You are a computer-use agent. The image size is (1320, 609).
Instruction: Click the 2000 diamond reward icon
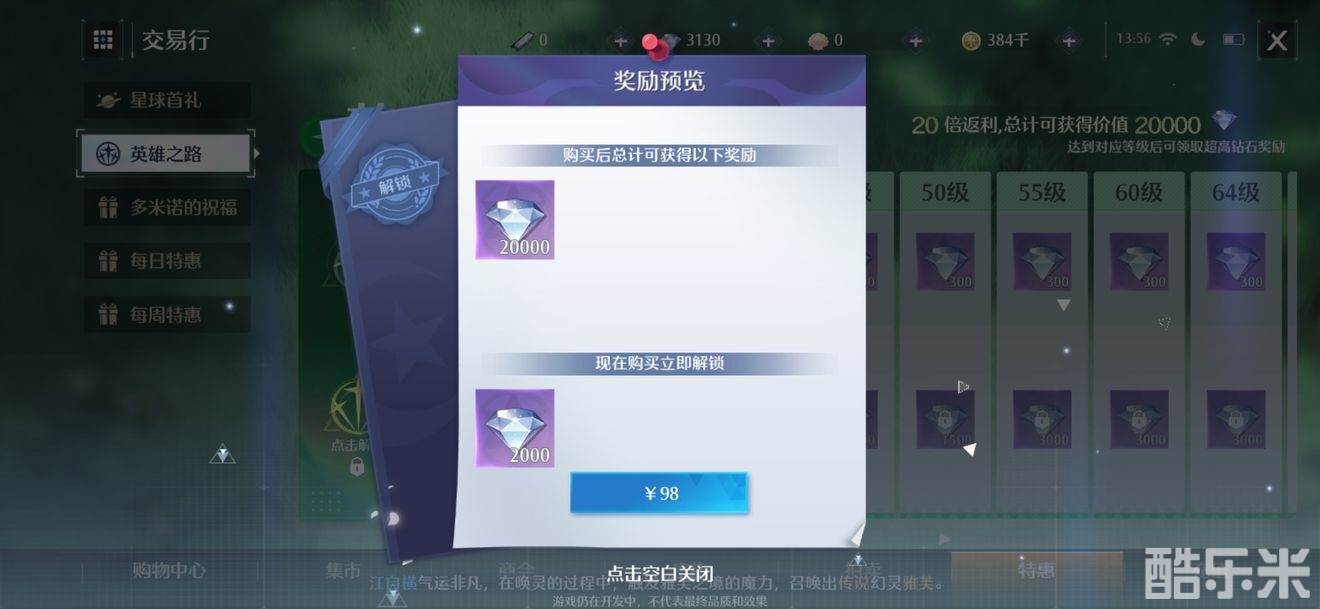(515, 429)
